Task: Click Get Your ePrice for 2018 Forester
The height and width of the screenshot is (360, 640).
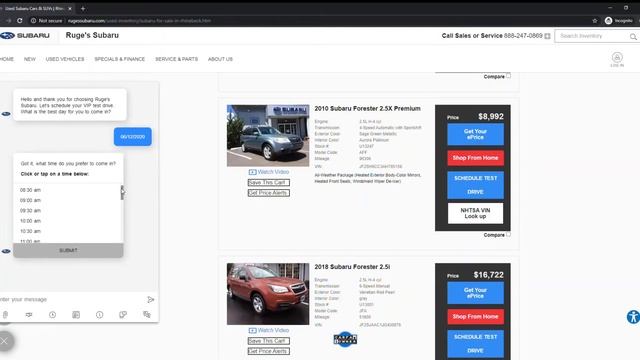Action: 476,293
